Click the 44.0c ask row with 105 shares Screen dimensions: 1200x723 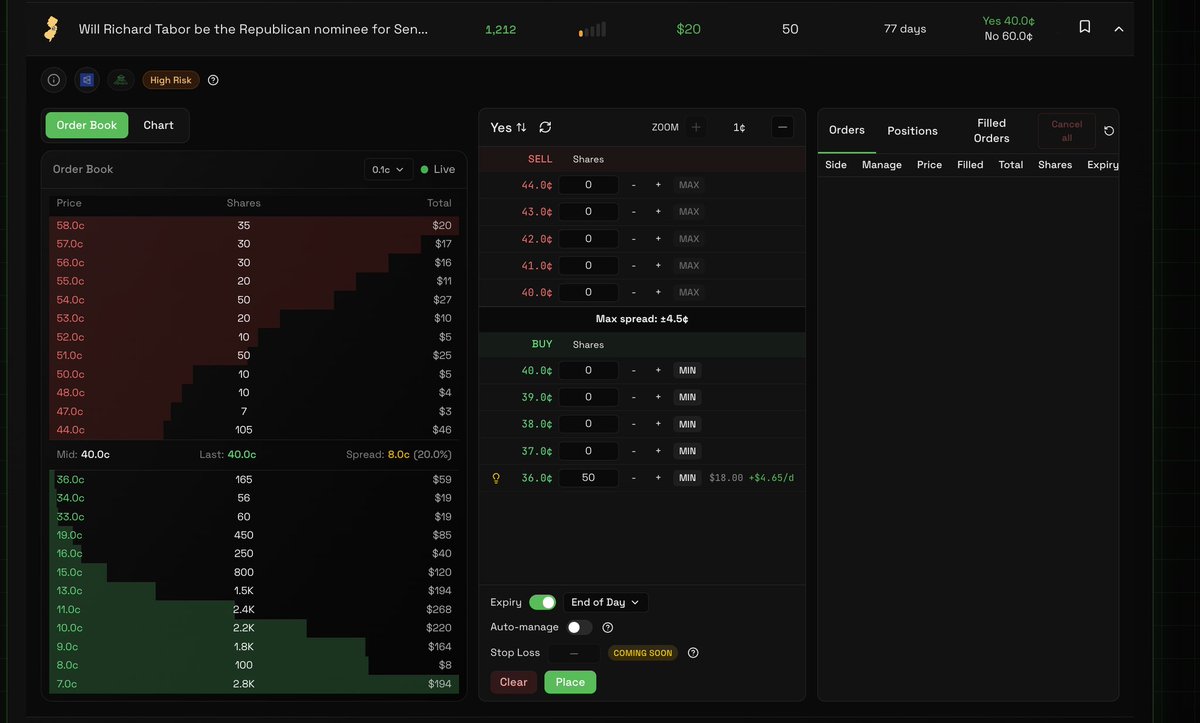(254, 430)
